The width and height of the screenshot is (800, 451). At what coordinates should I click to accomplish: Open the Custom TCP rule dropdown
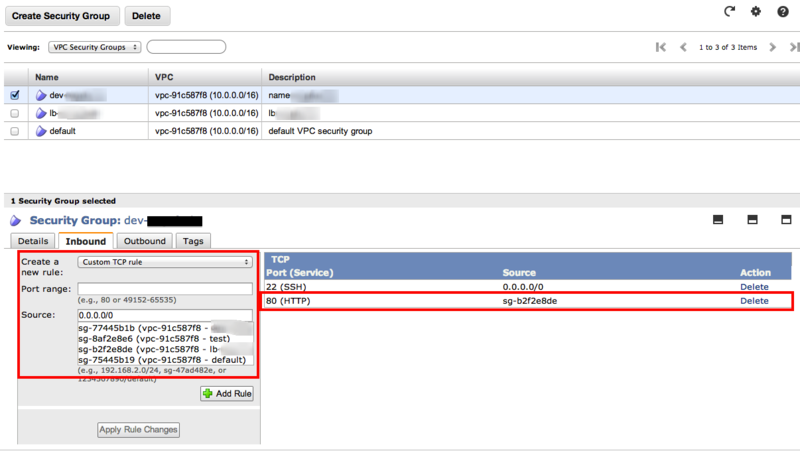(165, 262)
